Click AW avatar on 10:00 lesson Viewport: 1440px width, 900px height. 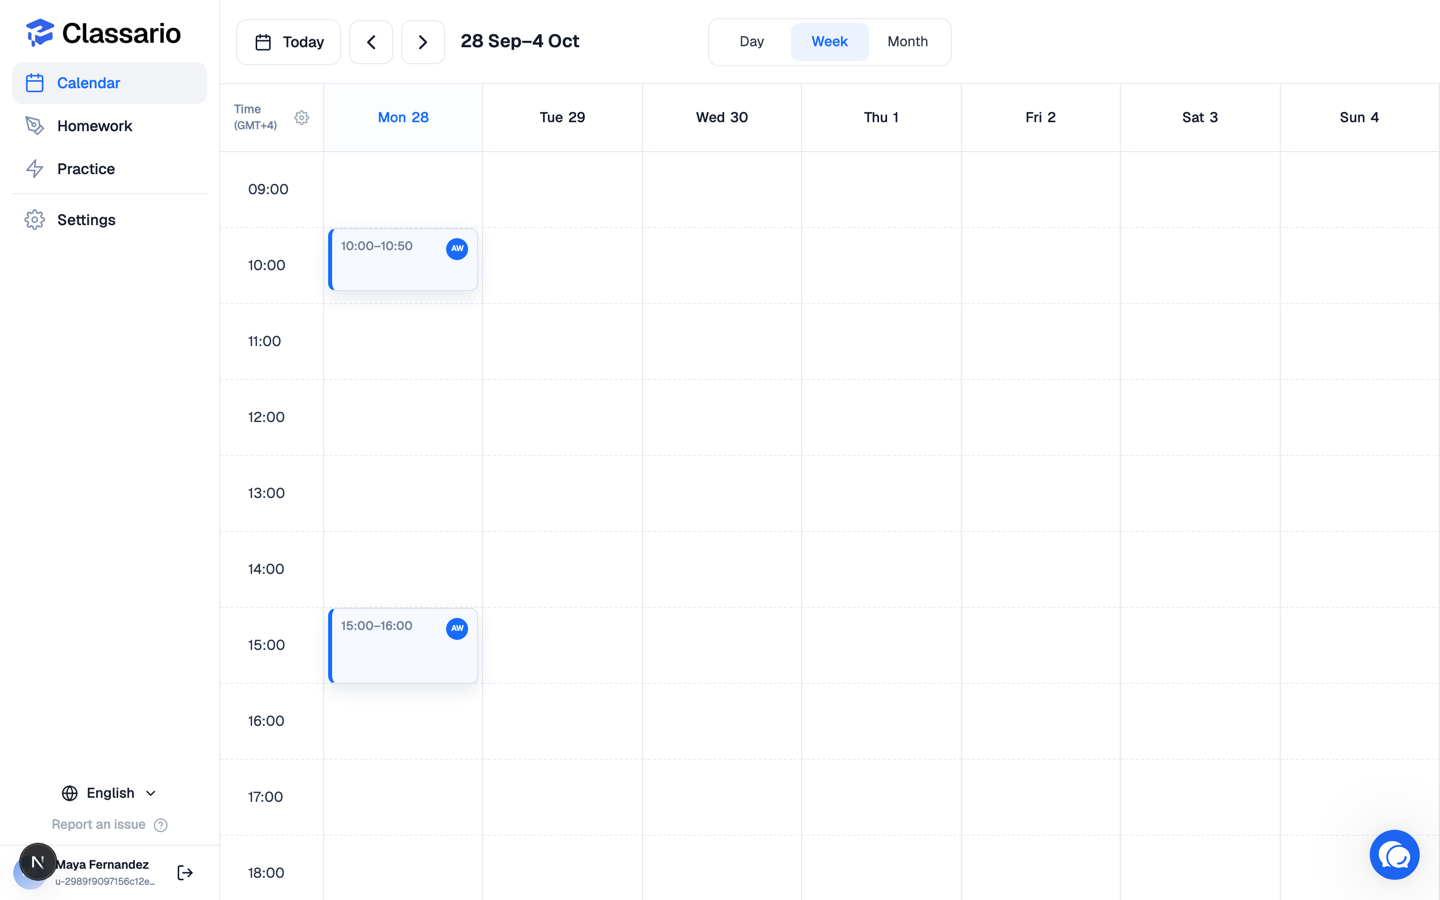pyautogui.click(x=457, y=249)
